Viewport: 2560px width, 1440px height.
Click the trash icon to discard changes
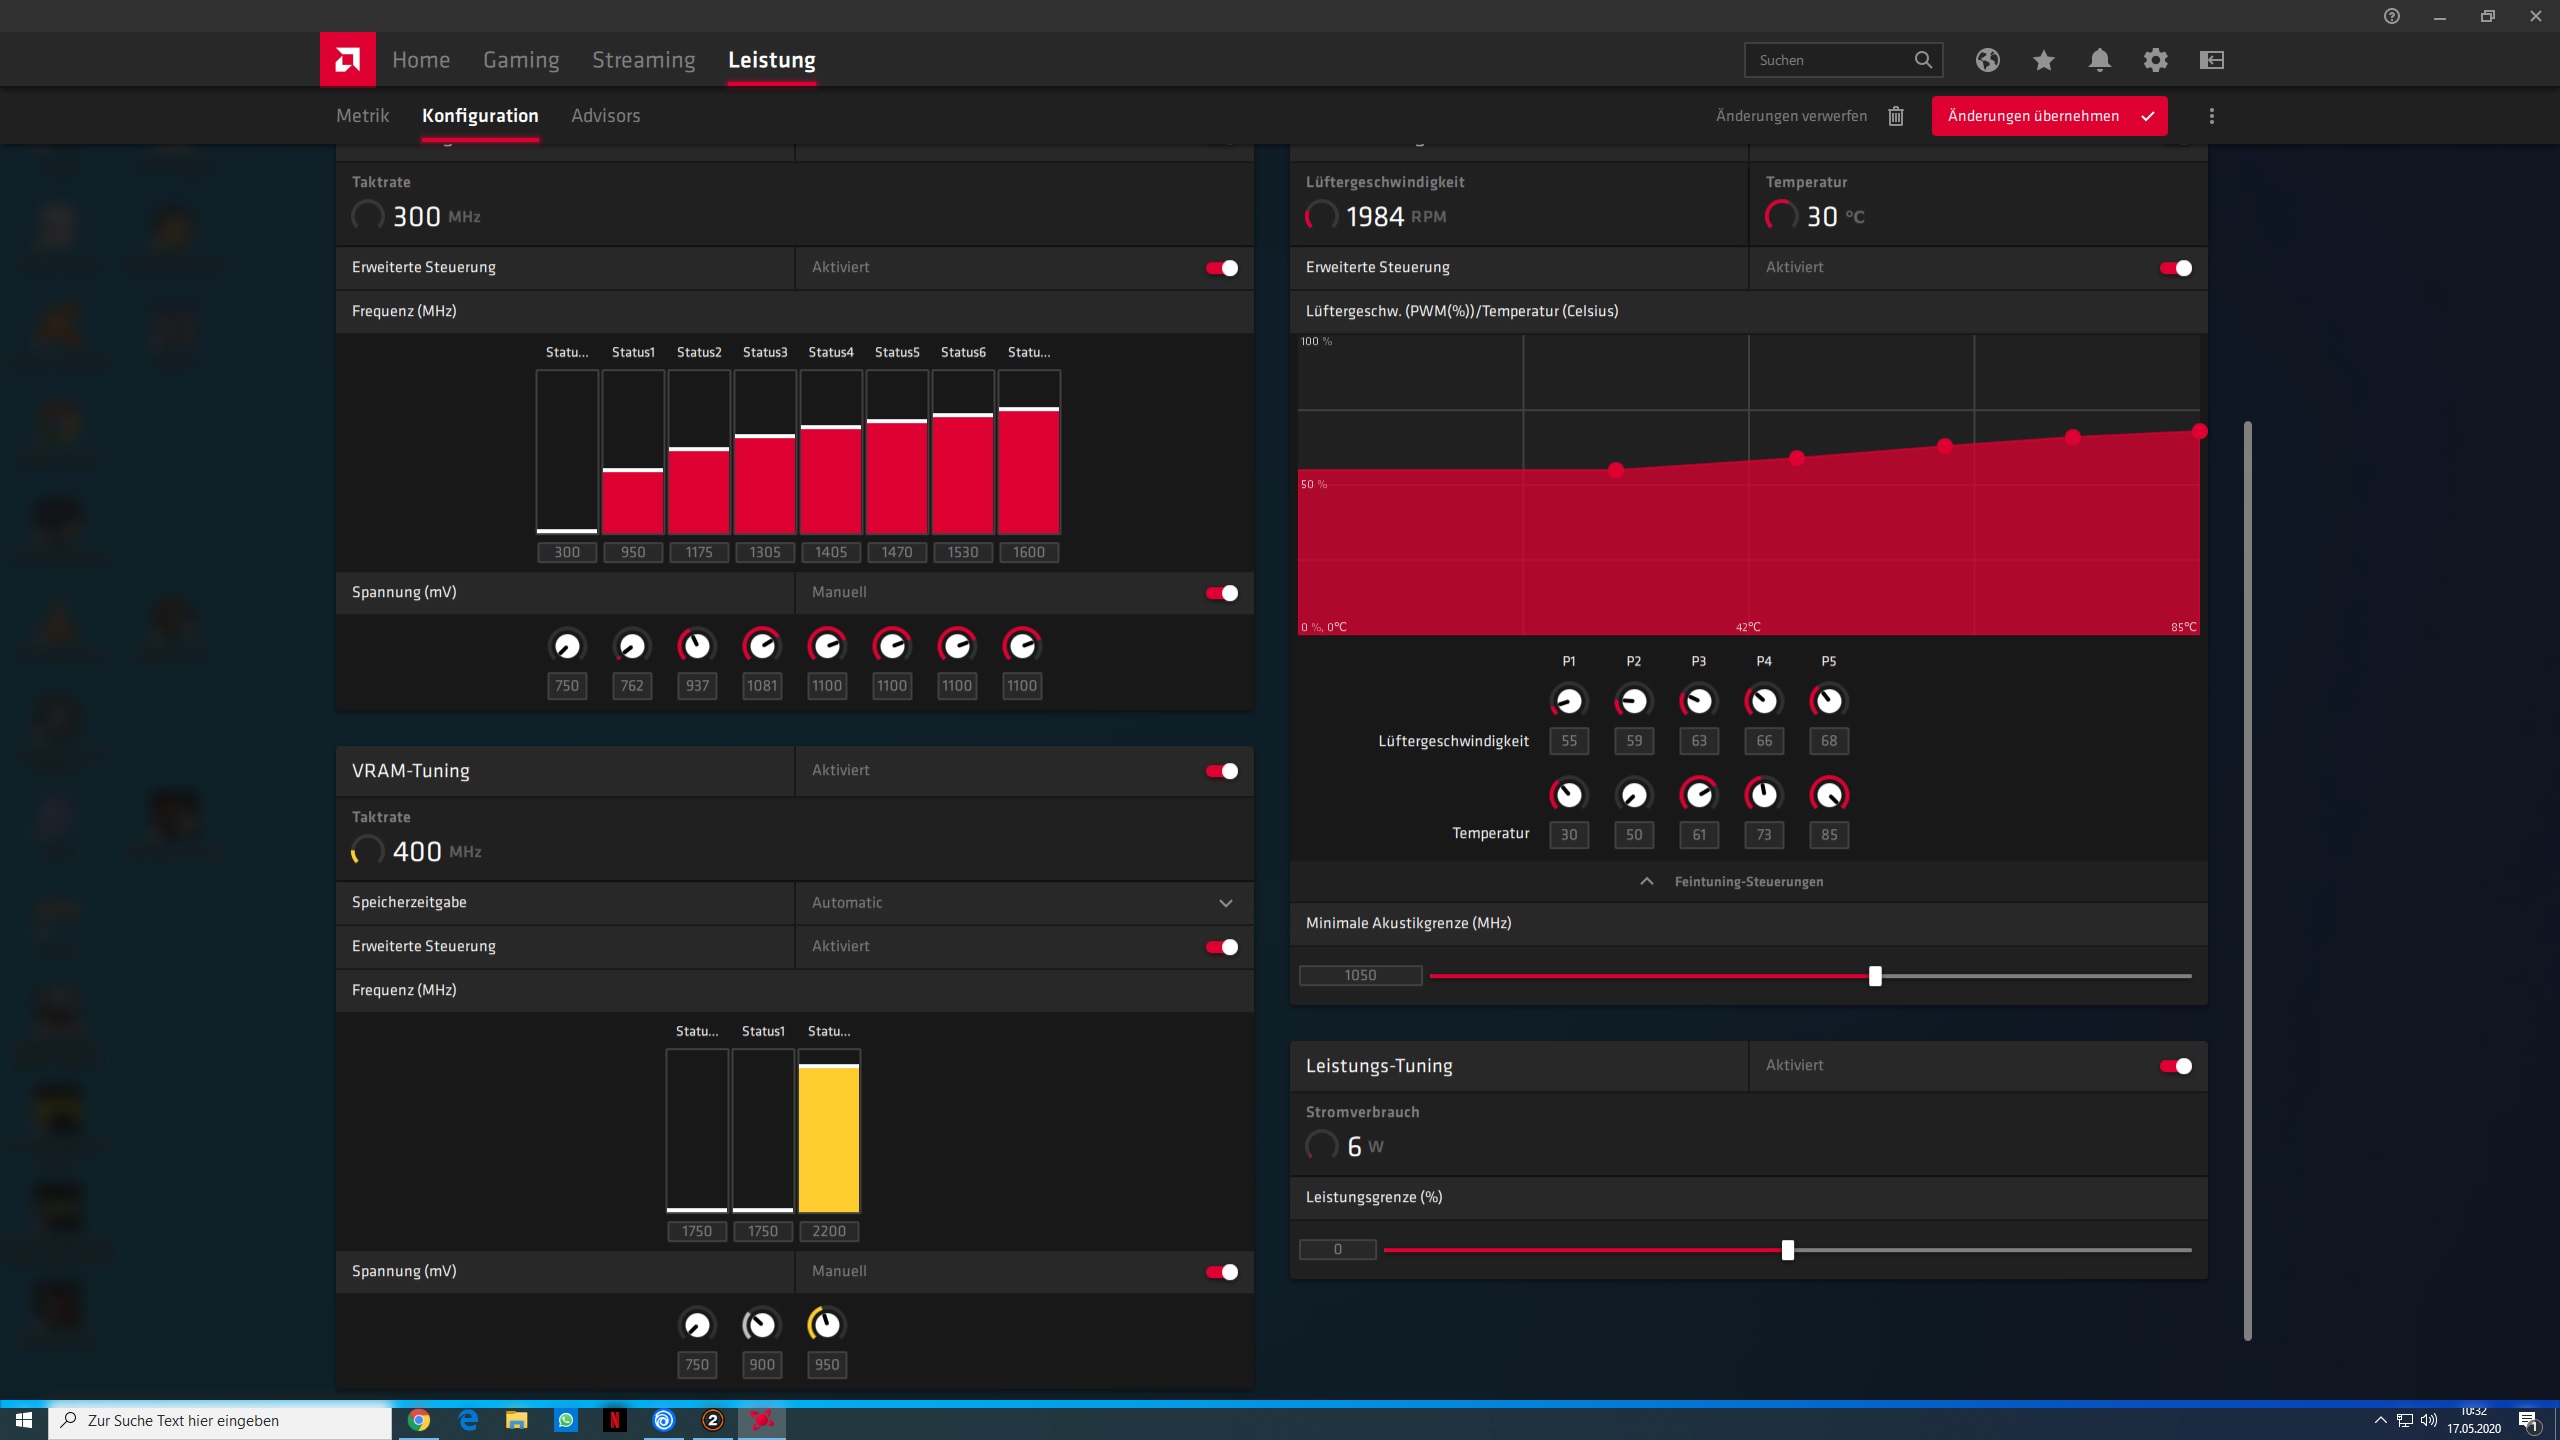1895,116
